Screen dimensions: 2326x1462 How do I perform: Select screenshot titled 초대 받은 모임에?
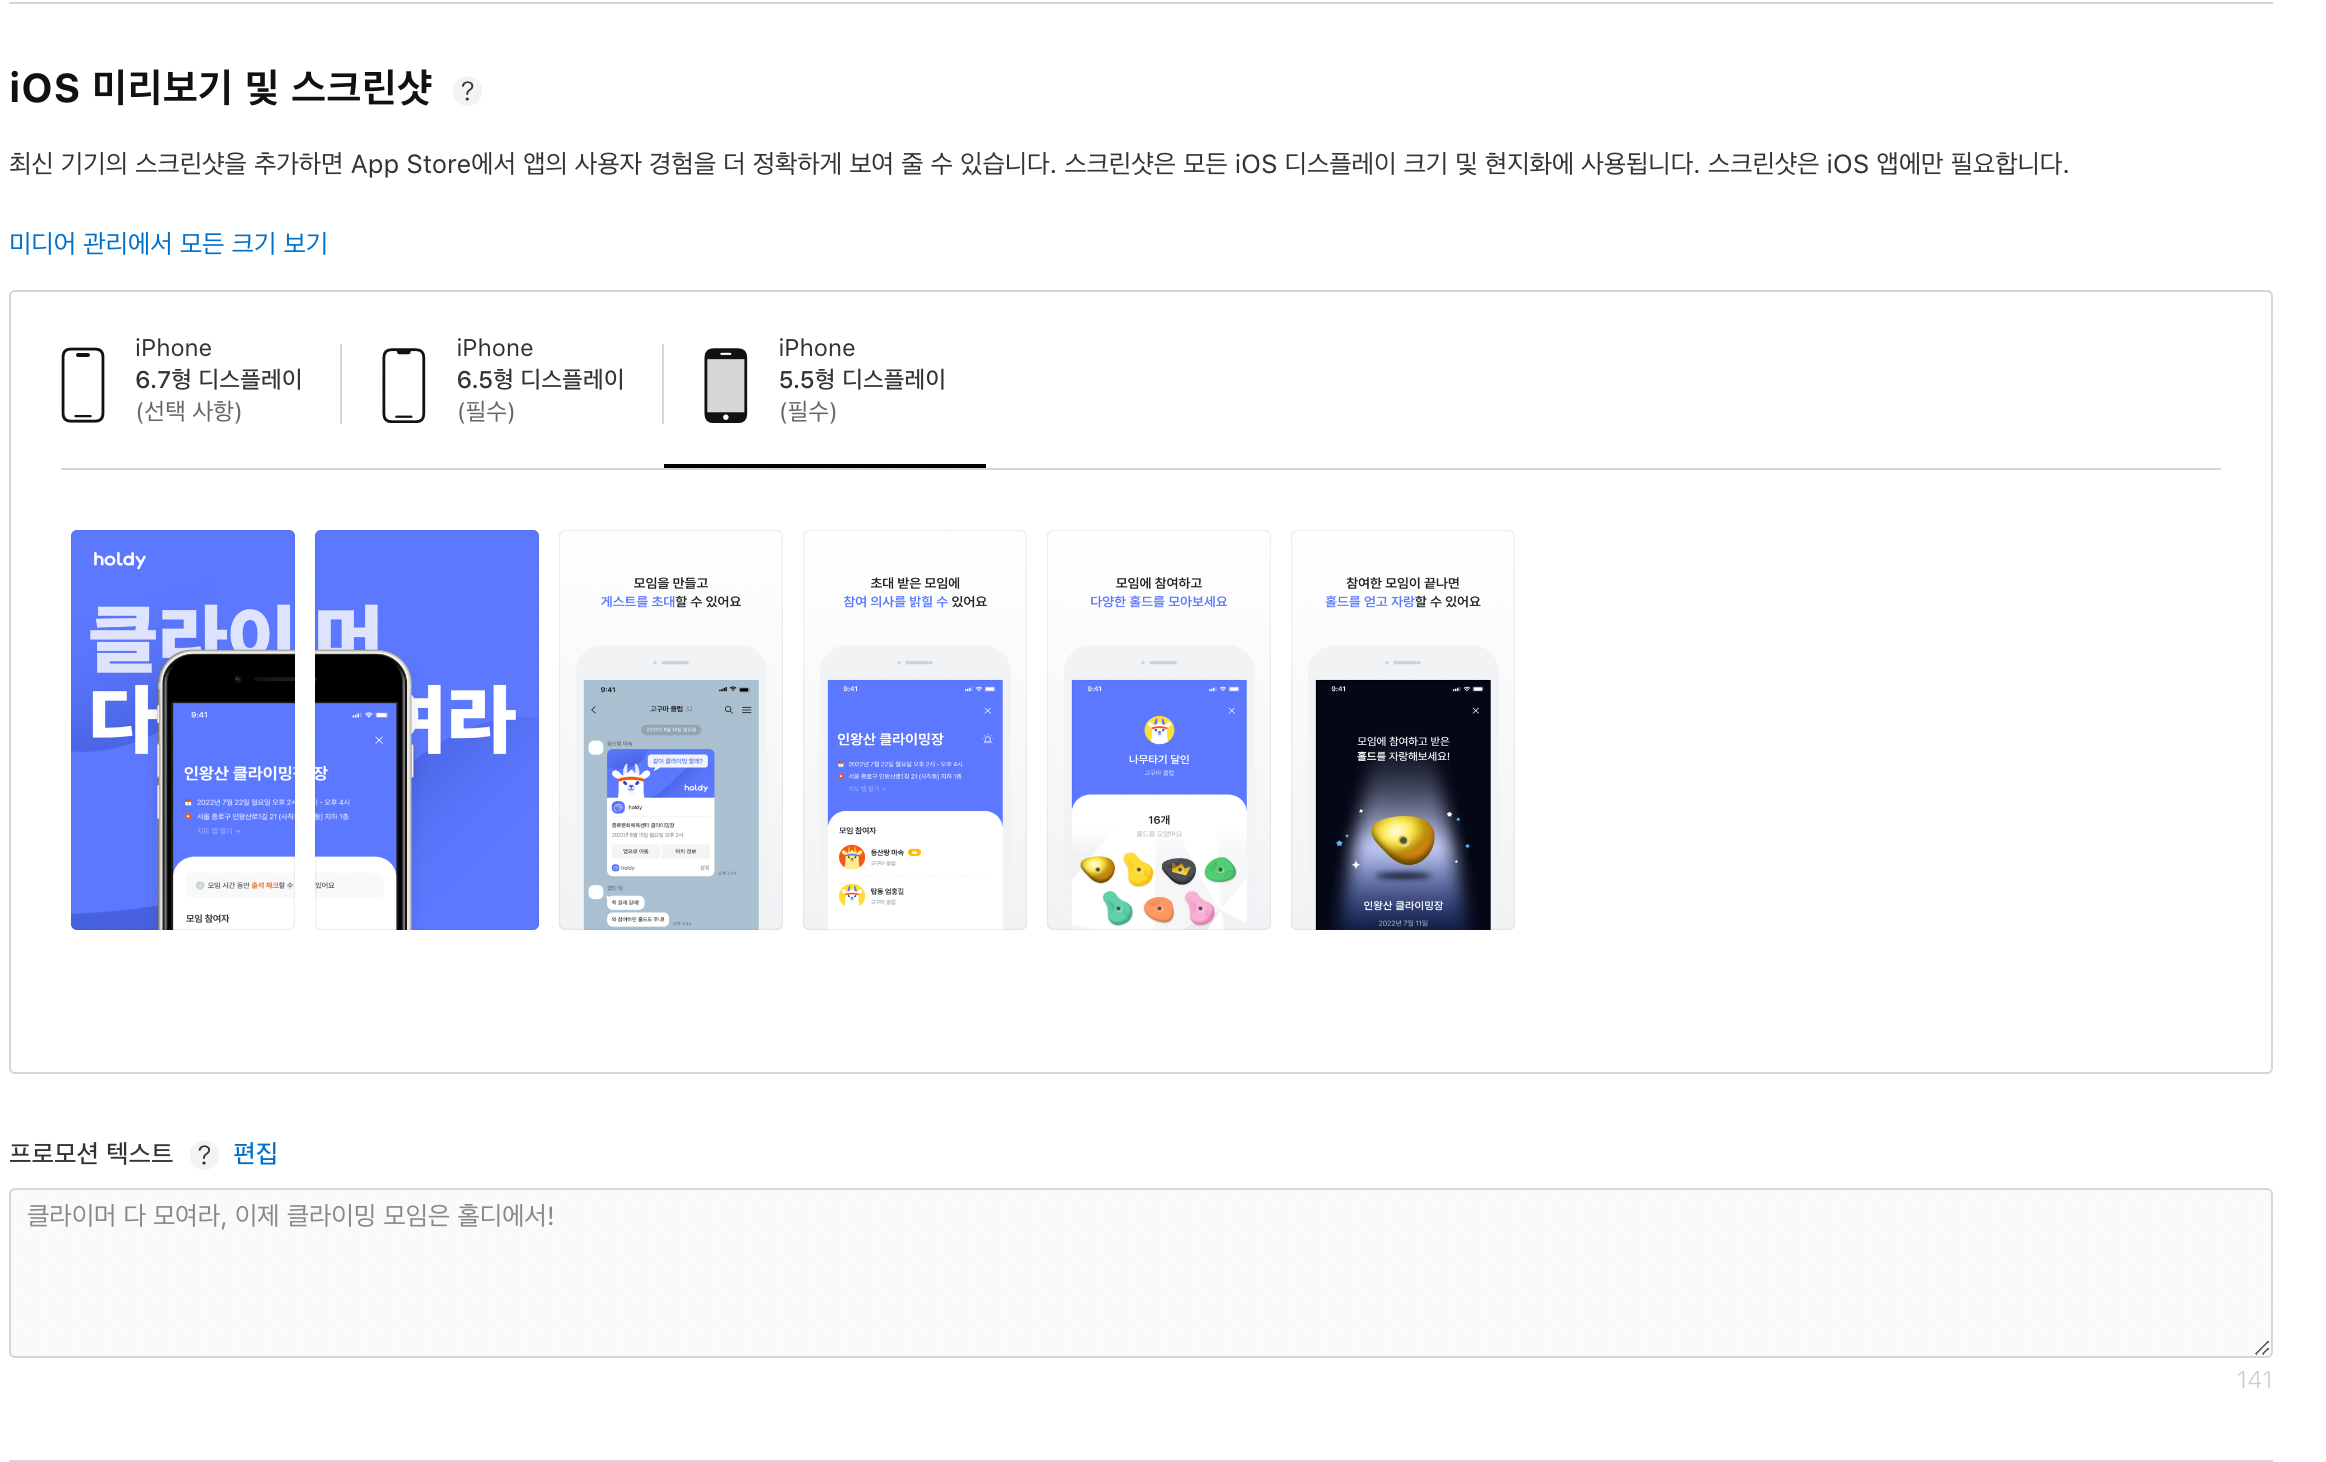pyautogui.click(x=915, y=730)
